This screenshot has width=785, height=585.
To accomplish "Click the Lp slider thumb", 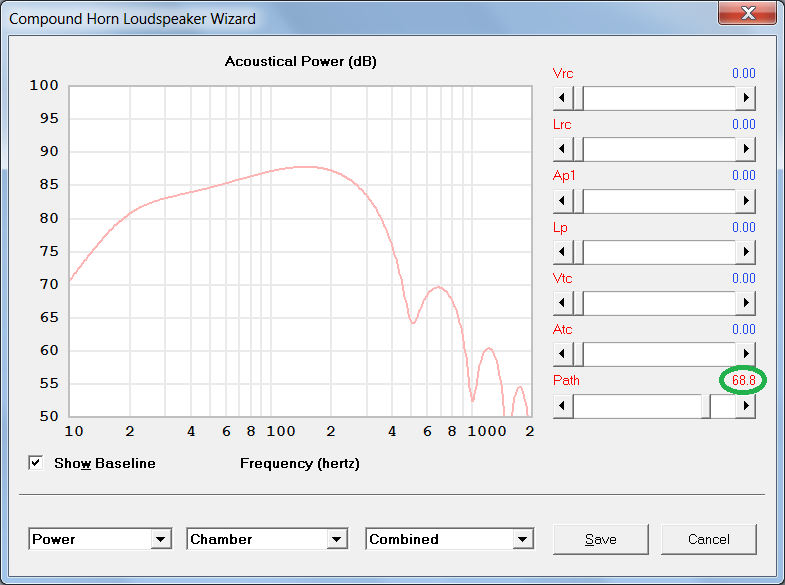I will tap(578, 252).
